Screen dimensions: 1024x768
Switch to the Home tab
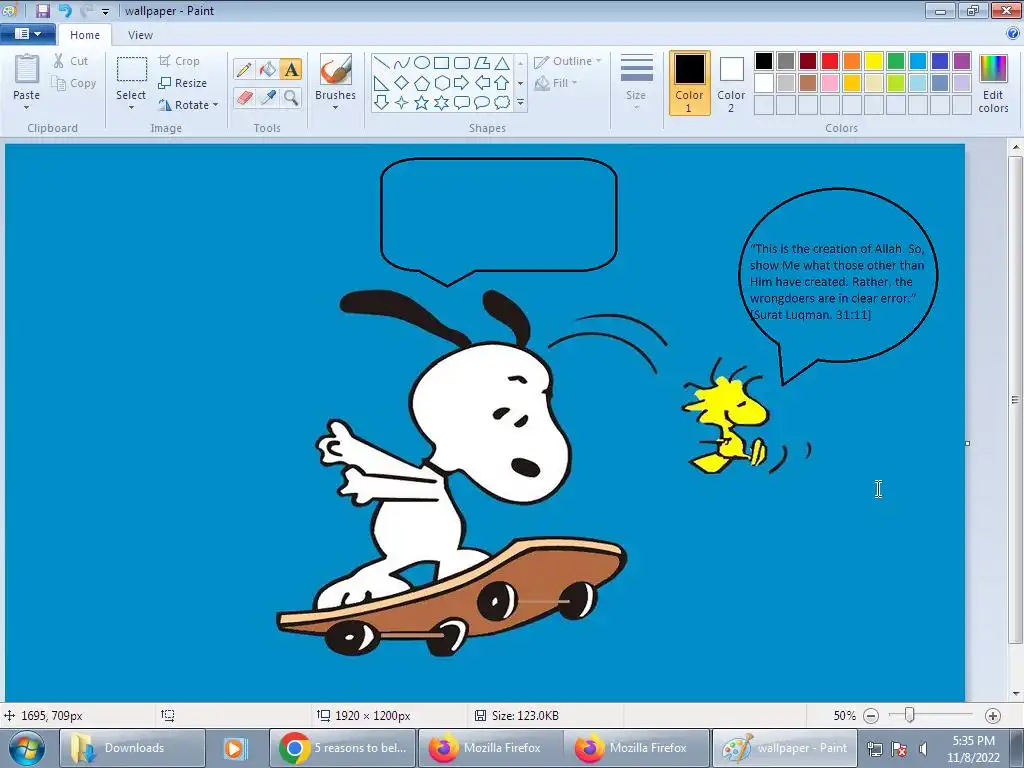85,35
